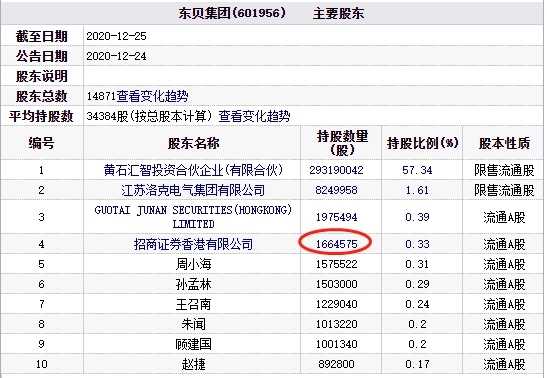Click 限售流通股 in the 黄石汇智 row
Screen dimensions: 547x378
[x=504, y=170]
